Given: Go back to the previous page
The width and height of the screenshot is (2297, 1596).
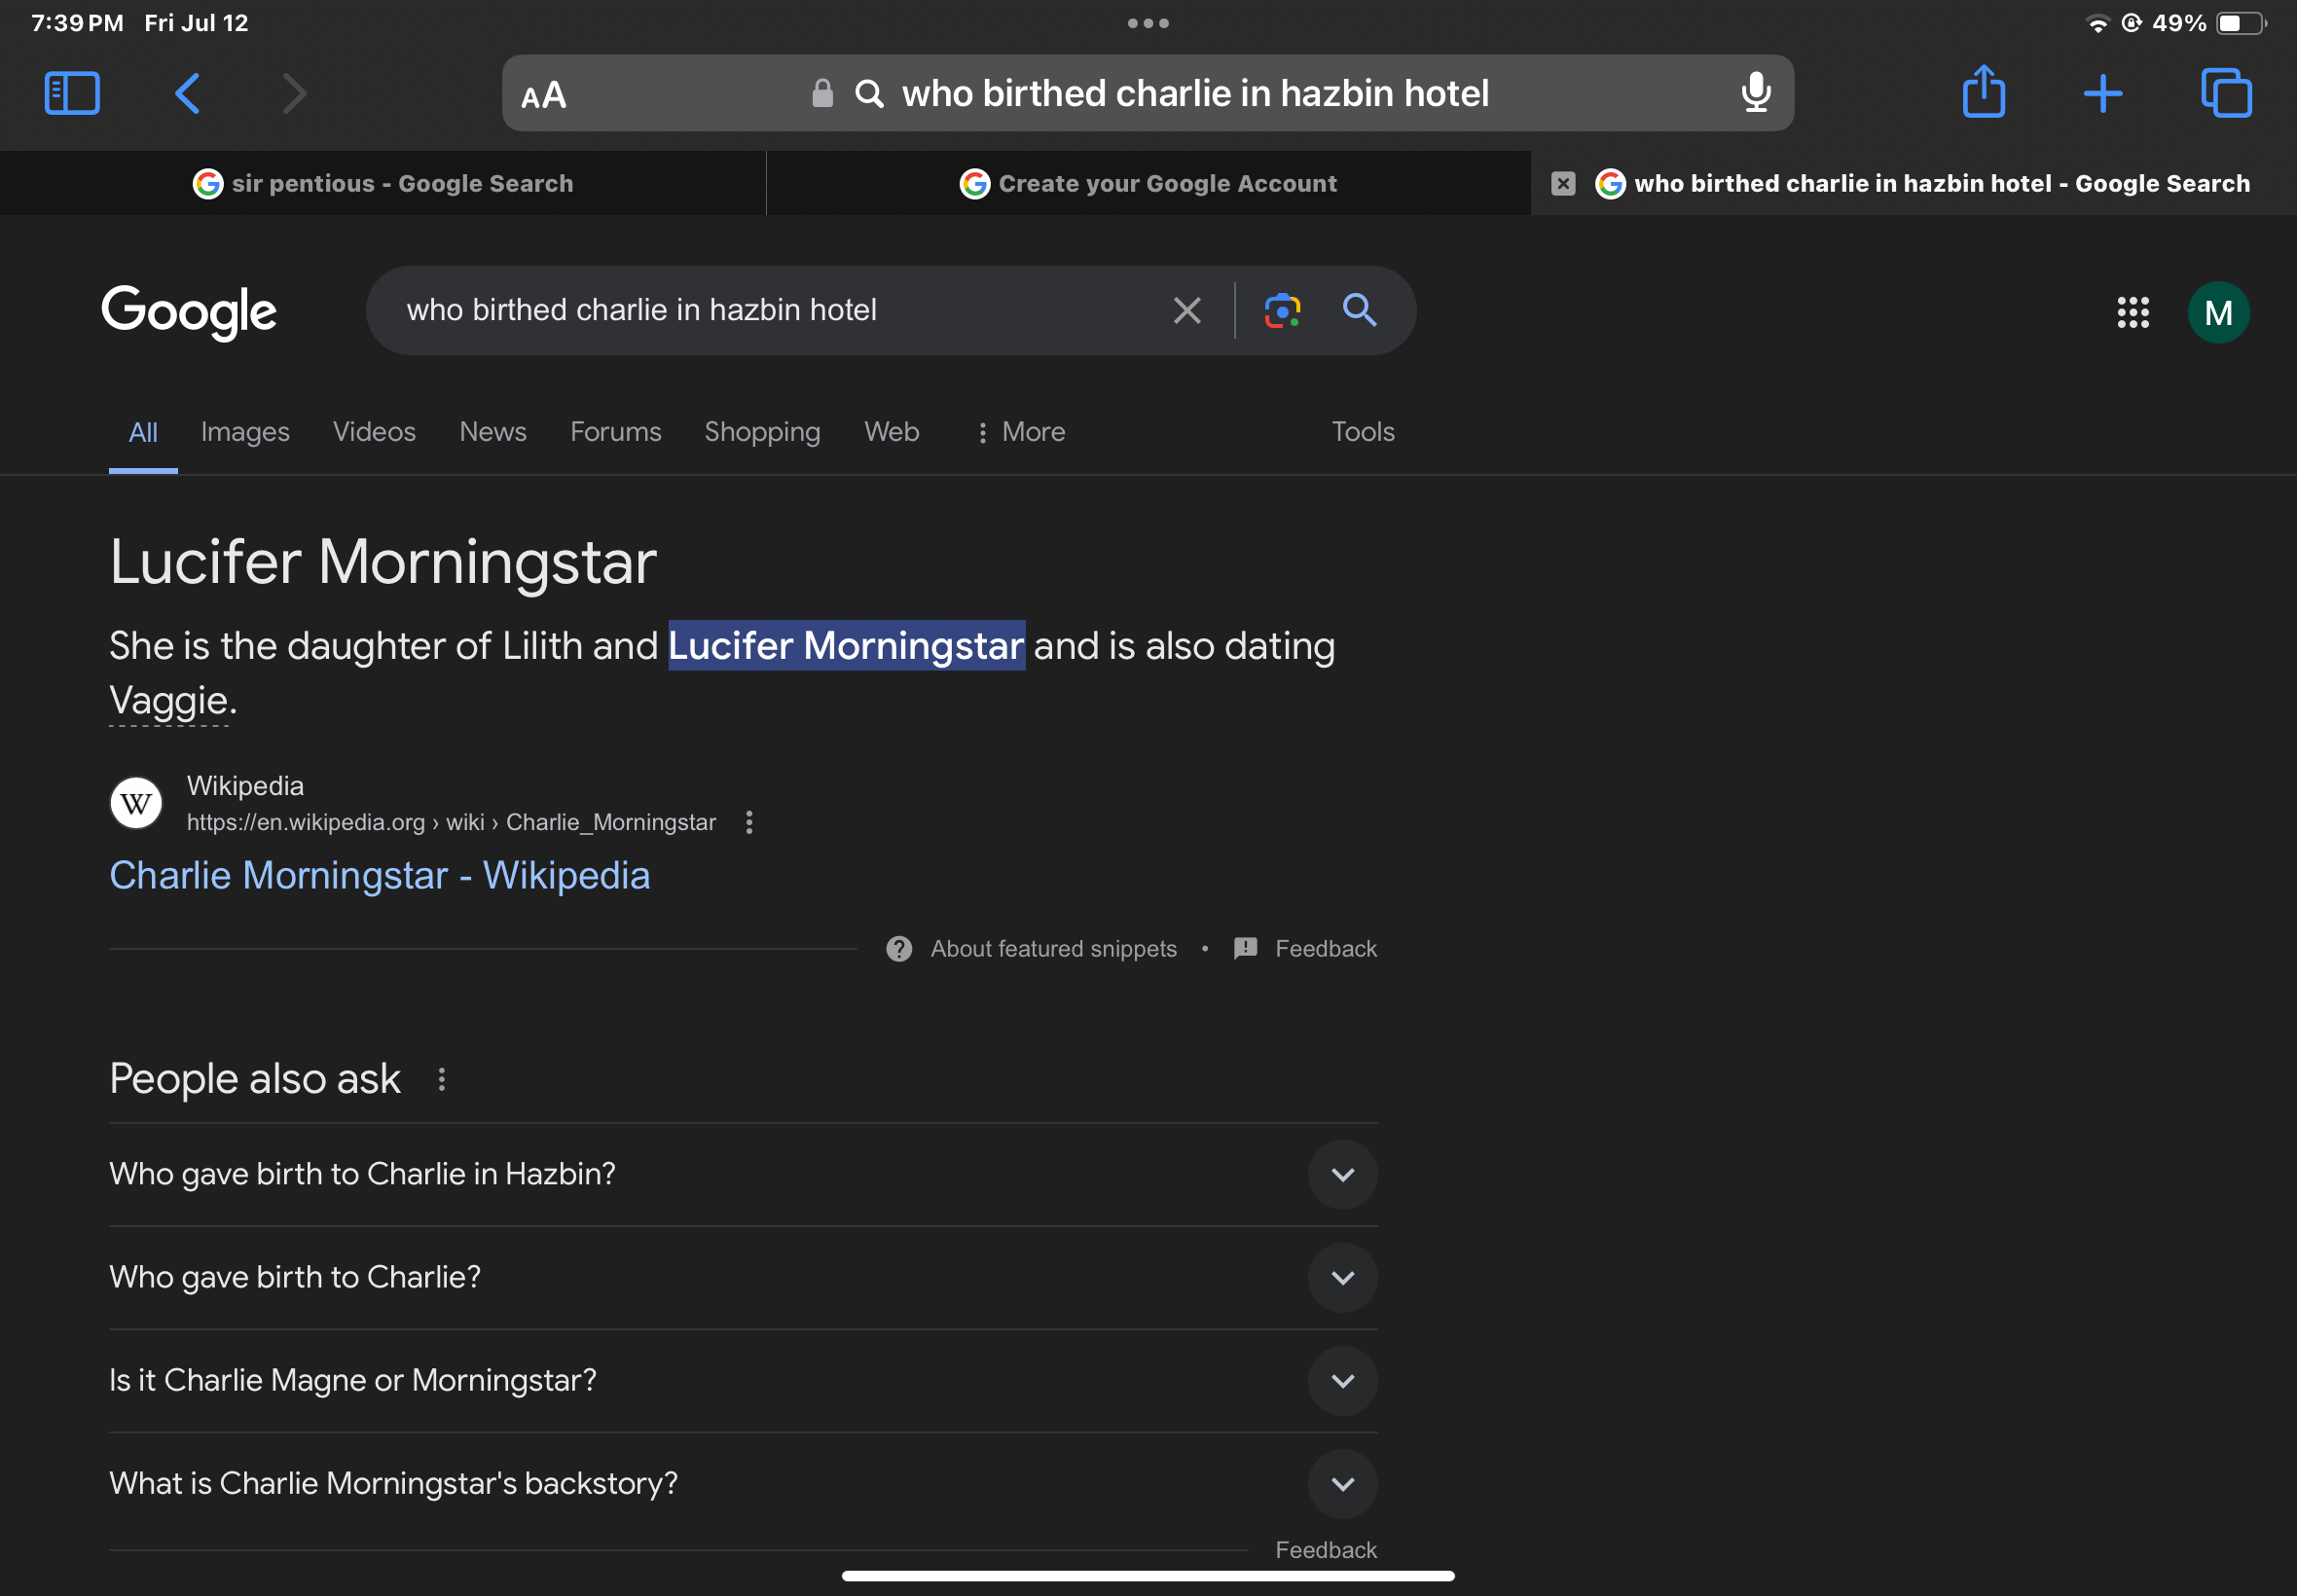Looking at the screenshot, I should pyautogui.click(x=187, y=93).
